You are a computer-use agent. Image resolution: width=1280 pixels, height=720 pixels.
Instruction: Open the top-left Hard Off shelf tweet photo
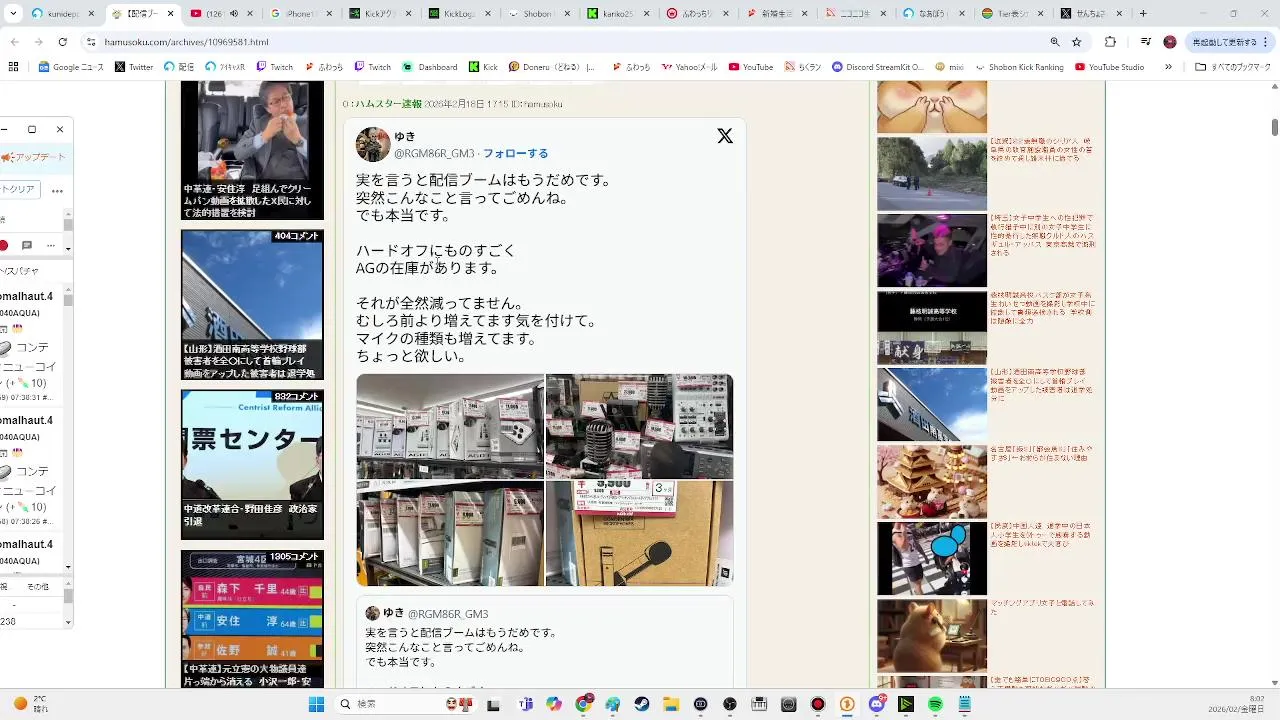tap(450, 426)
